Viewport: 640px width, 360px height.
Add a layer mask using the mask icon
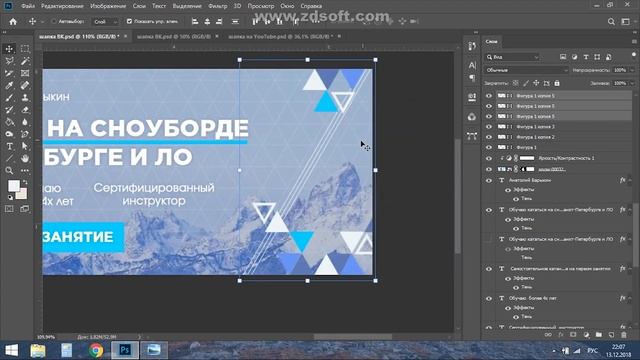573,335
